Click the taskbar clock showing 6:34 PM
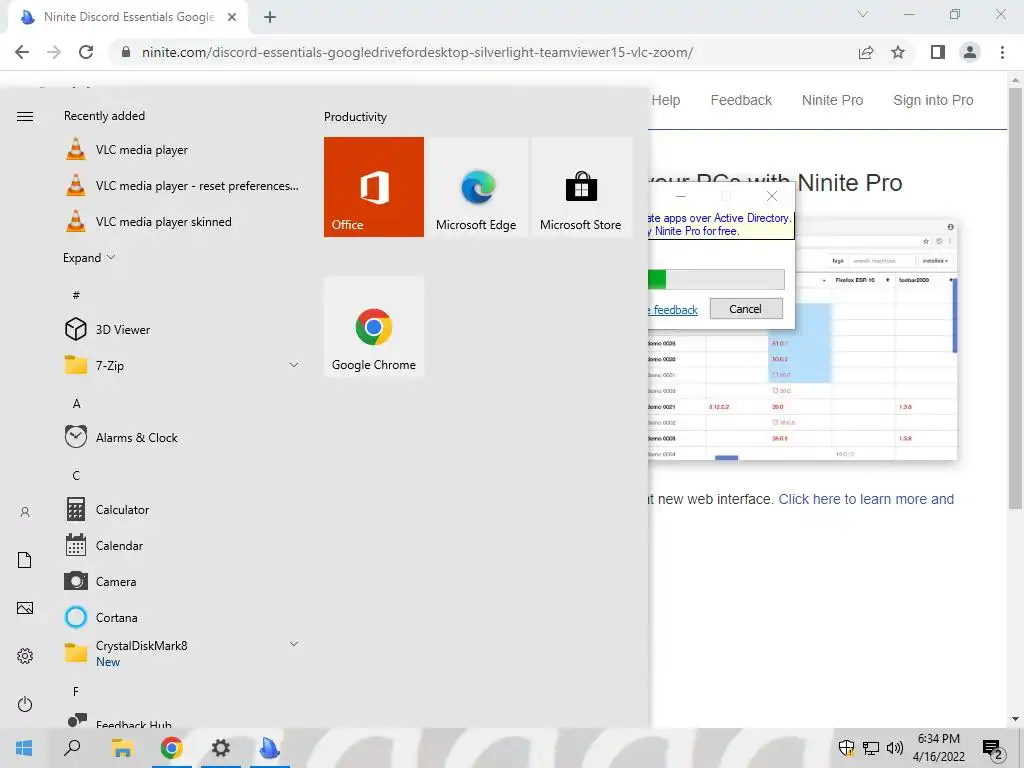The image size is (1024, 768). [x=938, y=748]
